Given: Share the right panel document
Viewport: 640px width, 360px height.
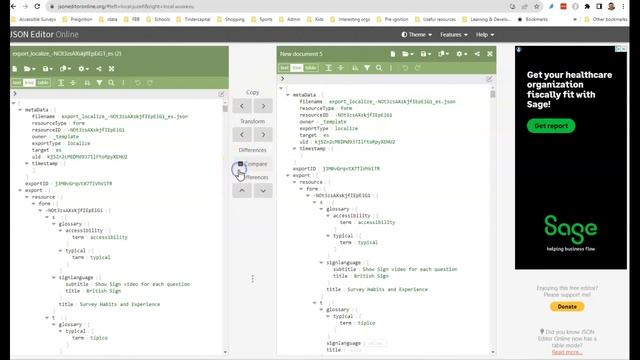Looking at the screenshot, I should pos(477,54).
